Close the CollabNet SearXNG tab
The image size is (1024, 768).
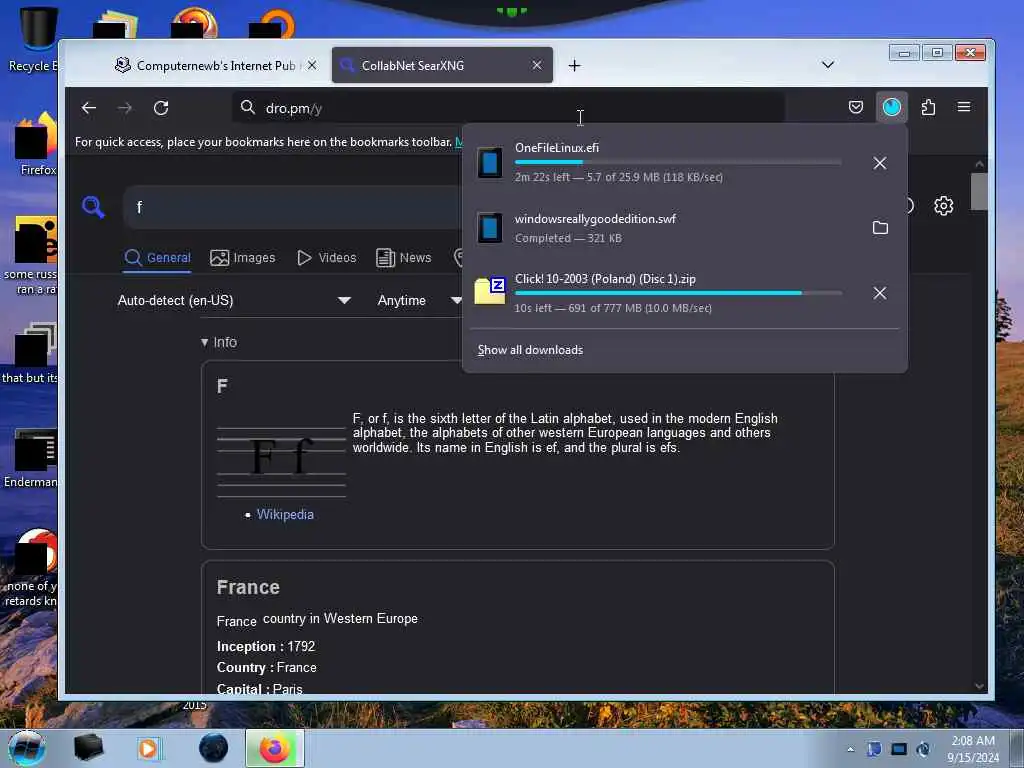point(537,65)
